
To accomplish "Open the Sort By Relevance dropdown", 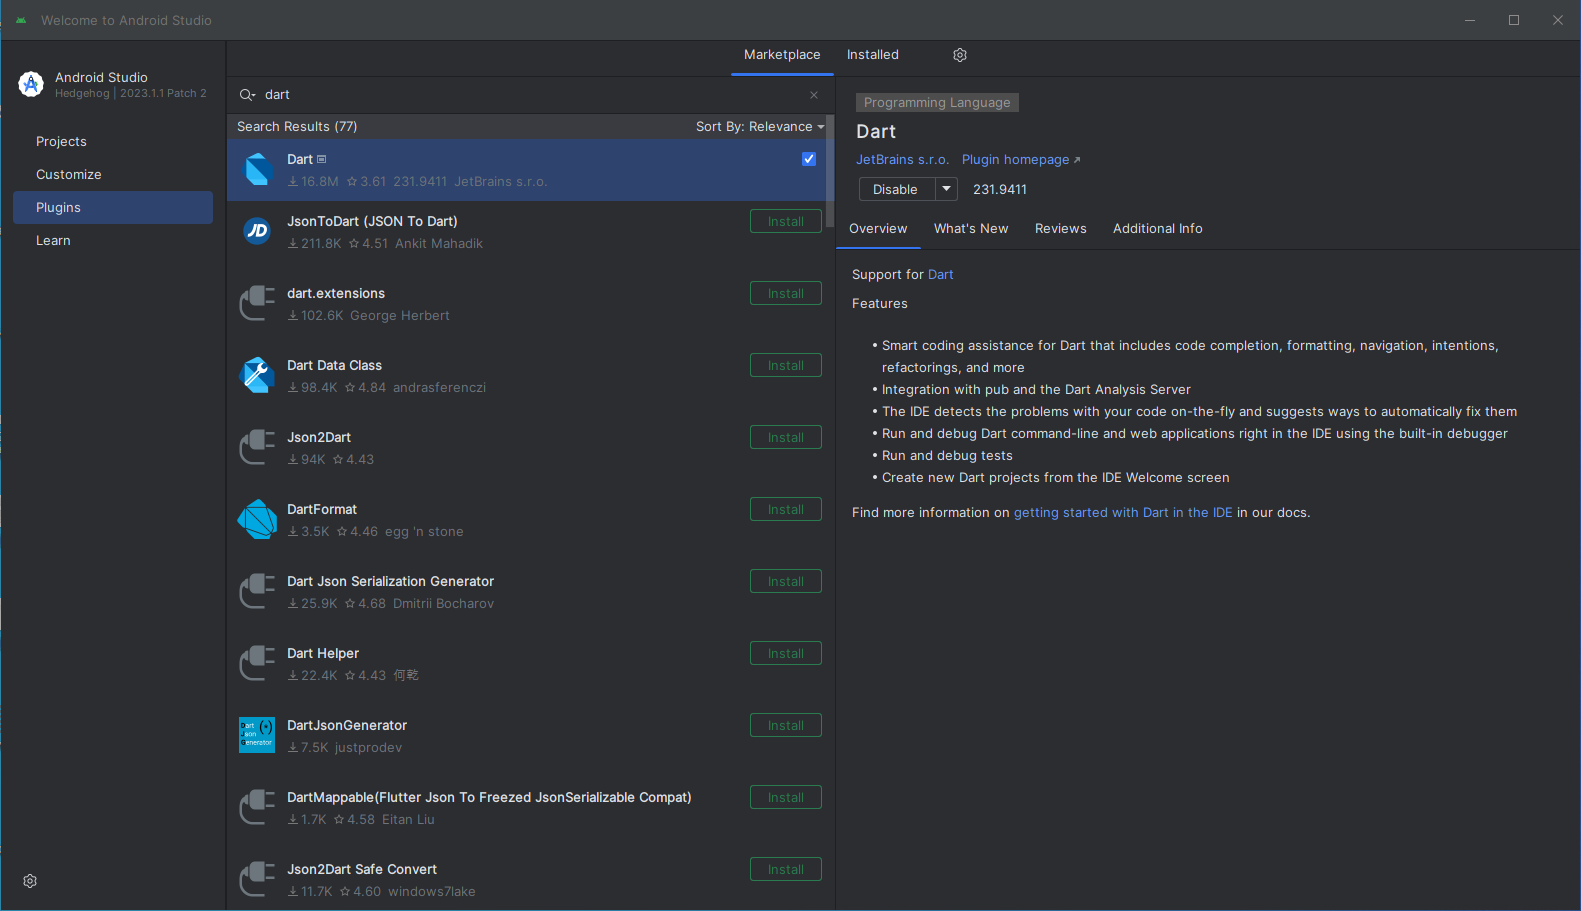I will point(760,127).
